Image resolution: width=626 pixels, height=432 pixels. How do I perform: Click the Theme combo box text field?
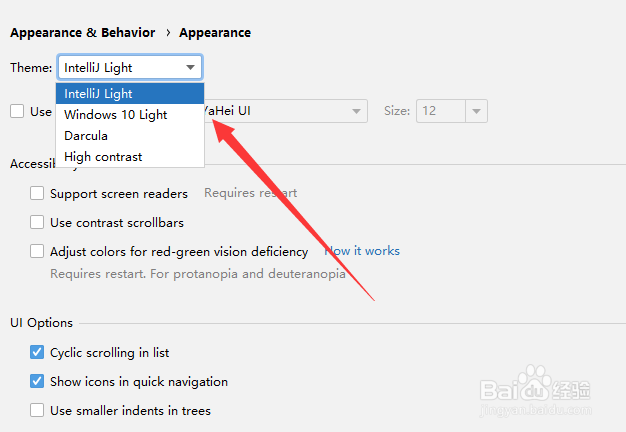(x=122, y=67)
